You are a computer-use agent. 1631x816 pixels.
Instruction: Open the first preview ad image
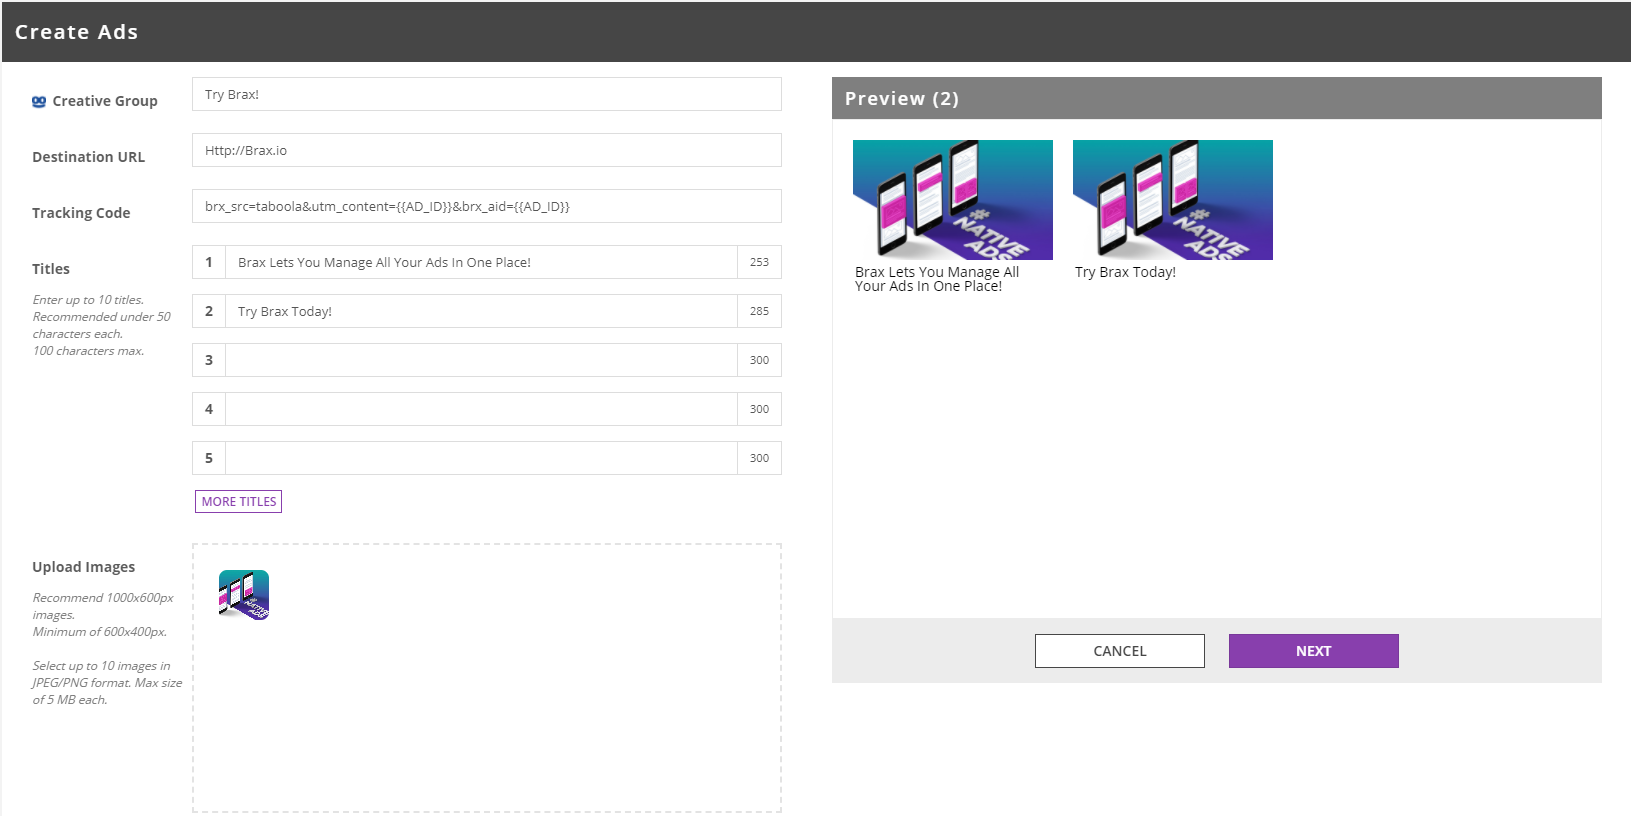(953, 200)
